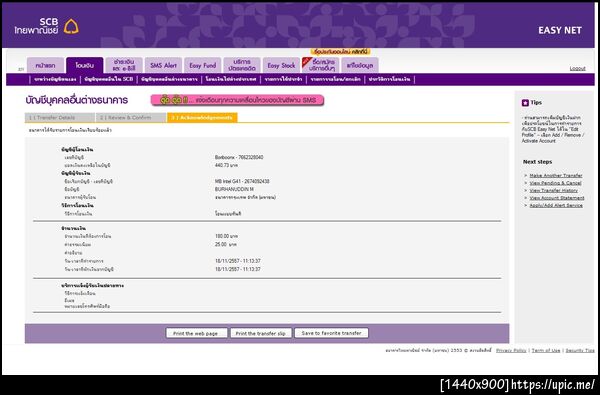The width and height of the screenshot is (600, 395).
Task: Select the โอนเงิน transfer tab
Action: tap(85, 65)
